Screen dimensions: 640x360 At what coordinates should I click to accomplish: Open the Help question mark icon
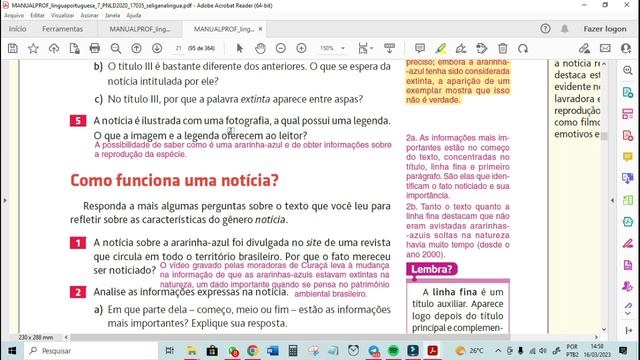pyautogui.click(x=545, y=29)
